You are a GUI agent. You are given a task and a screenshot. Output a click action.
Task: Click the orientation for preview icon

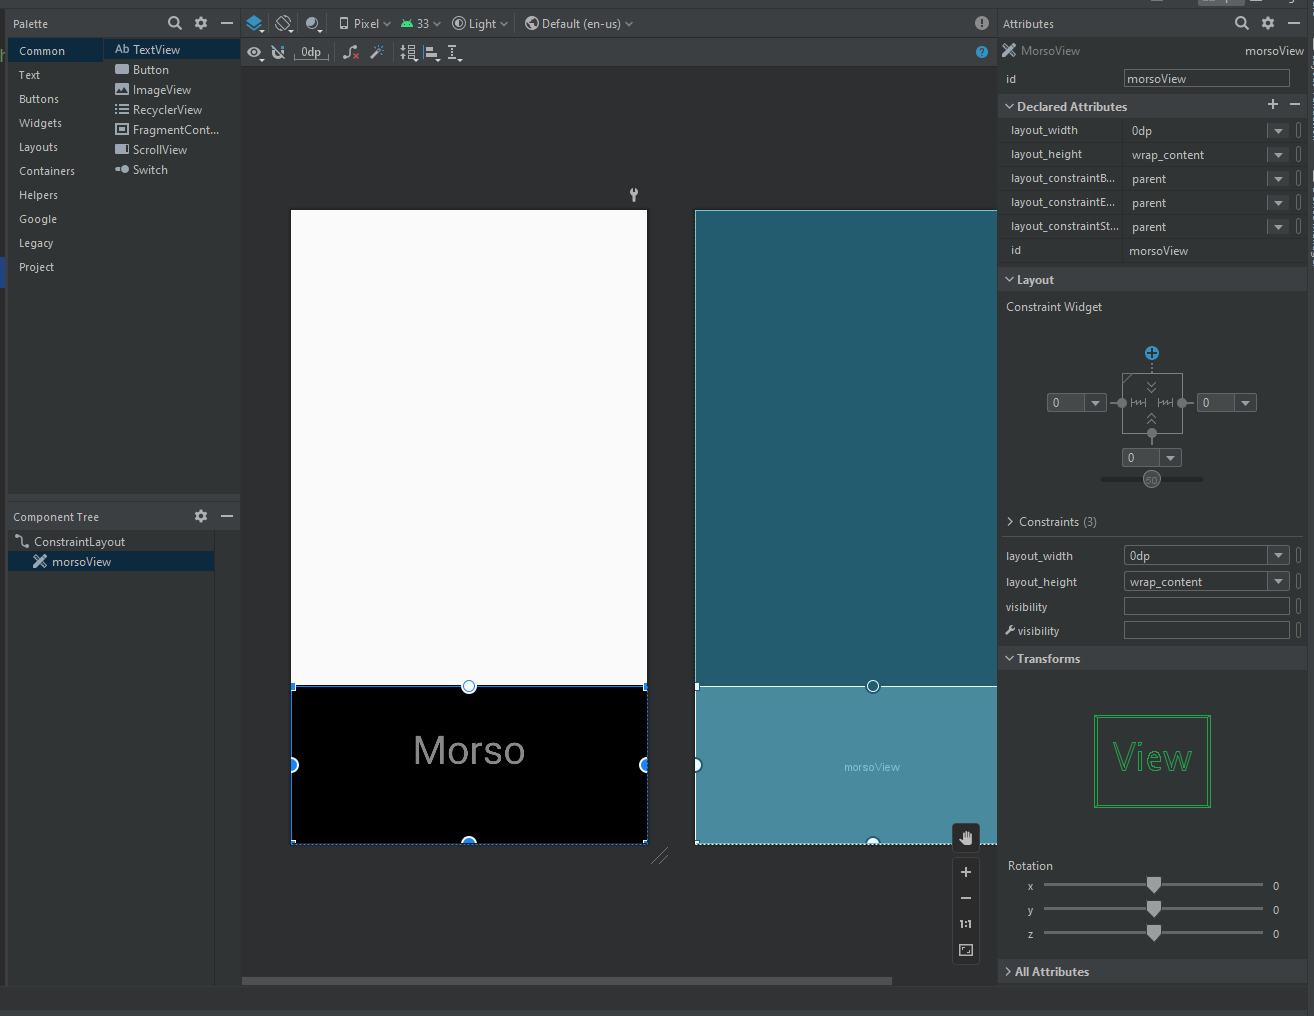click(284, 23)
